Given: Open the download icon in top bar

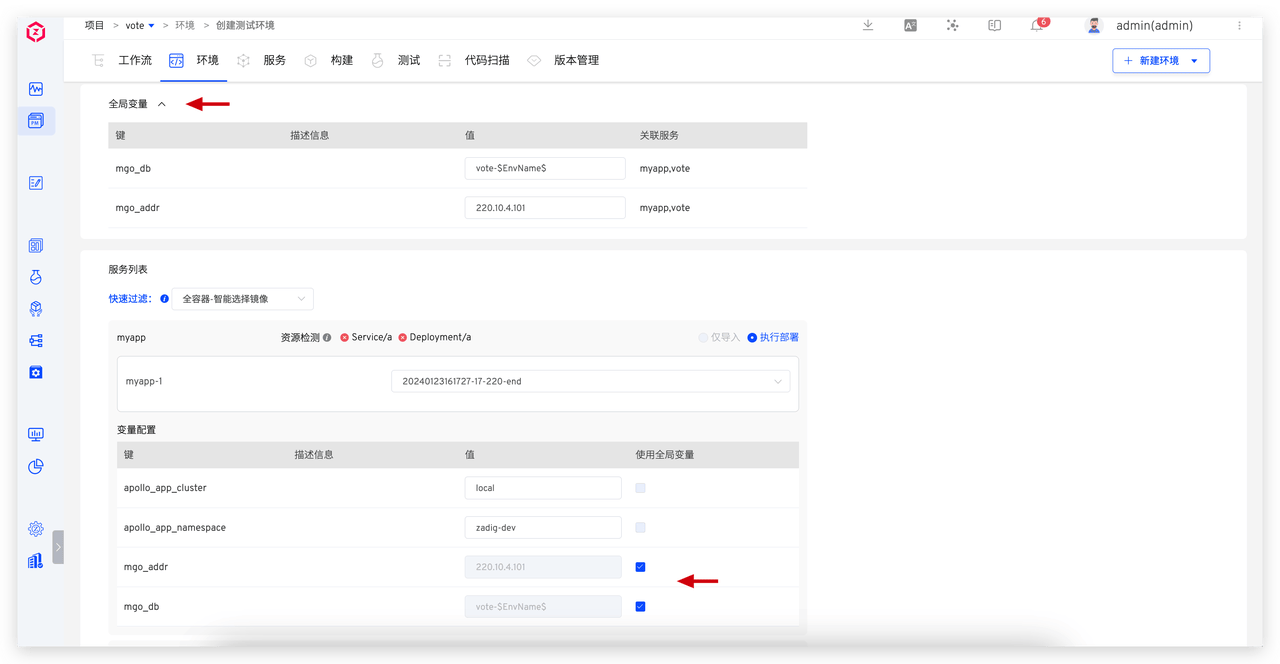Looking at the screenshot, I should click(x=868, y=26).
